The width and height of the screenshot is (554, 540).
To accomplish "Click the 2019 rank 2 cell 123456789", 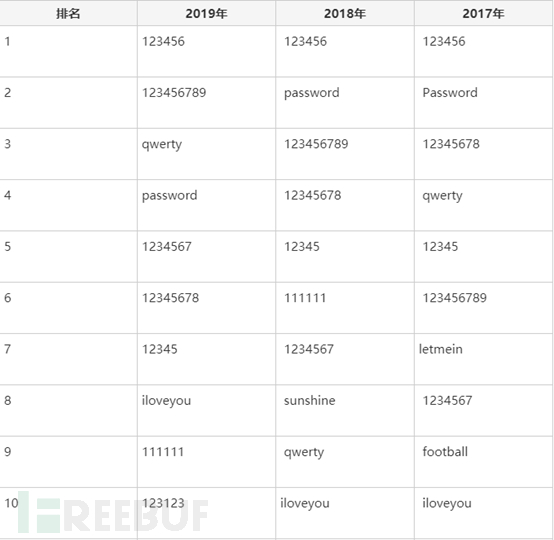I will [x=206, y=103].
